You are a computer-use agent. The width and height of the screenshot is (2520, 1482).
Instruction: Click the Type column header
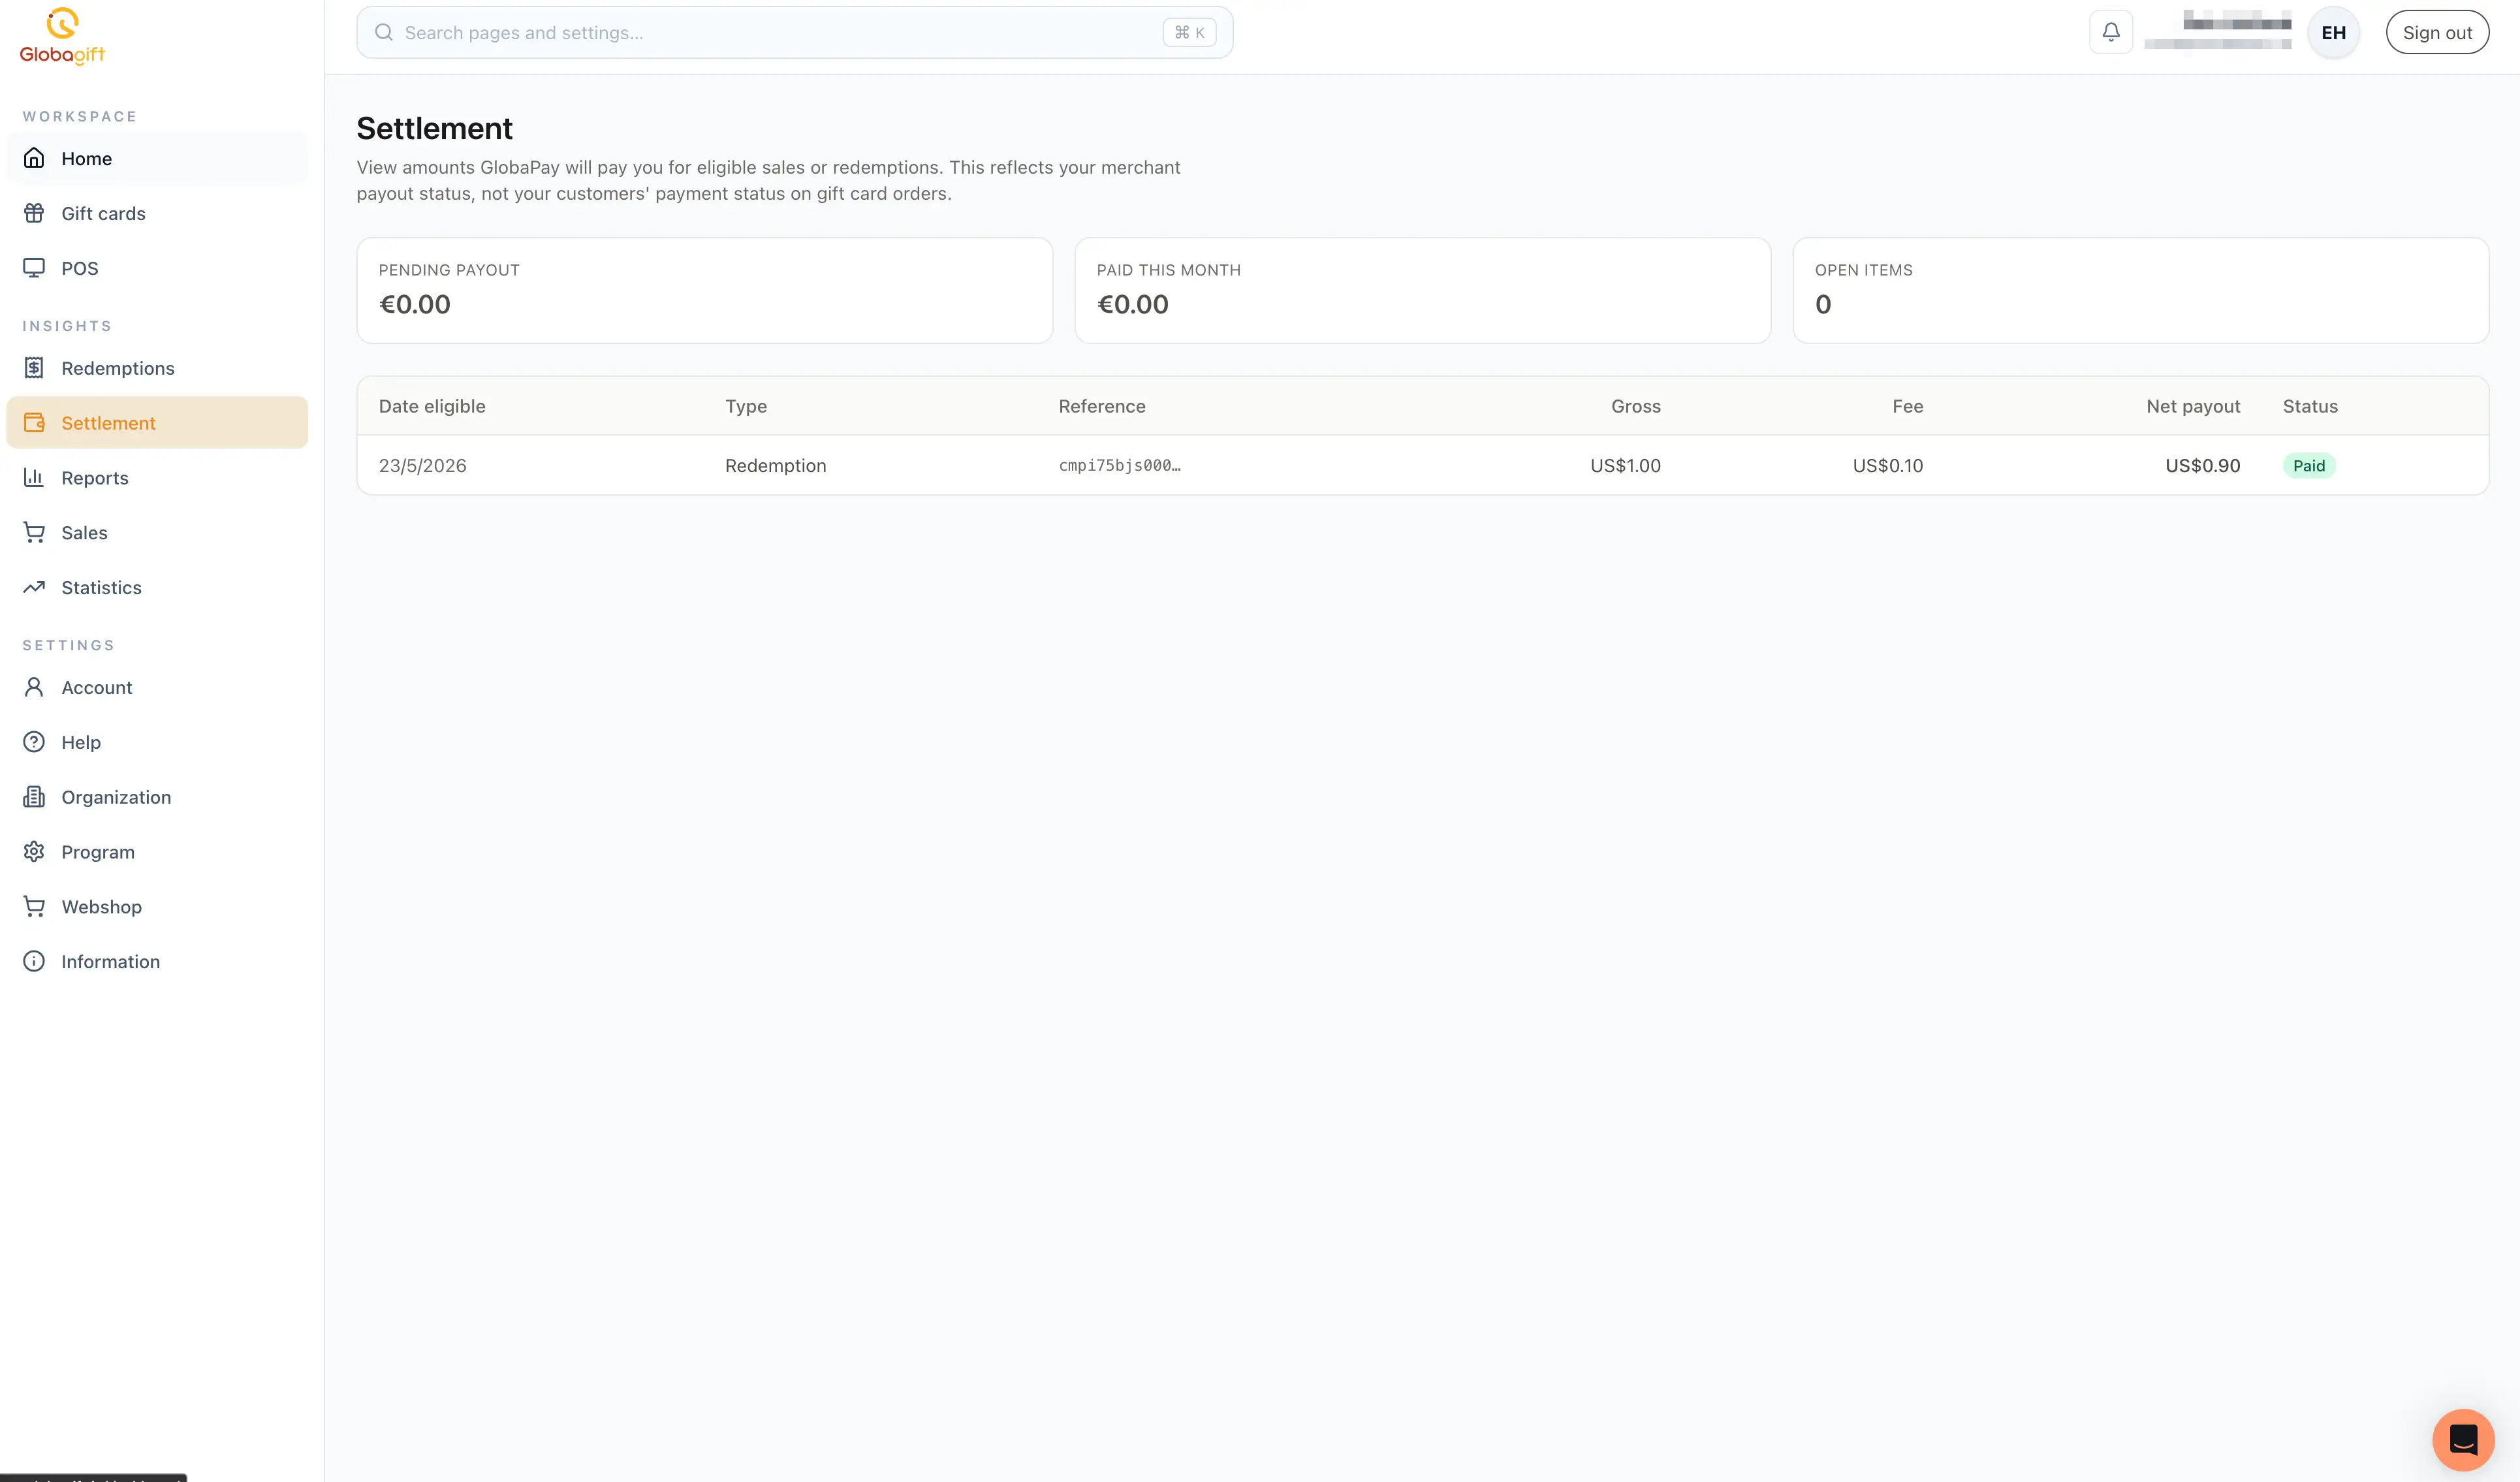(746, 406)
